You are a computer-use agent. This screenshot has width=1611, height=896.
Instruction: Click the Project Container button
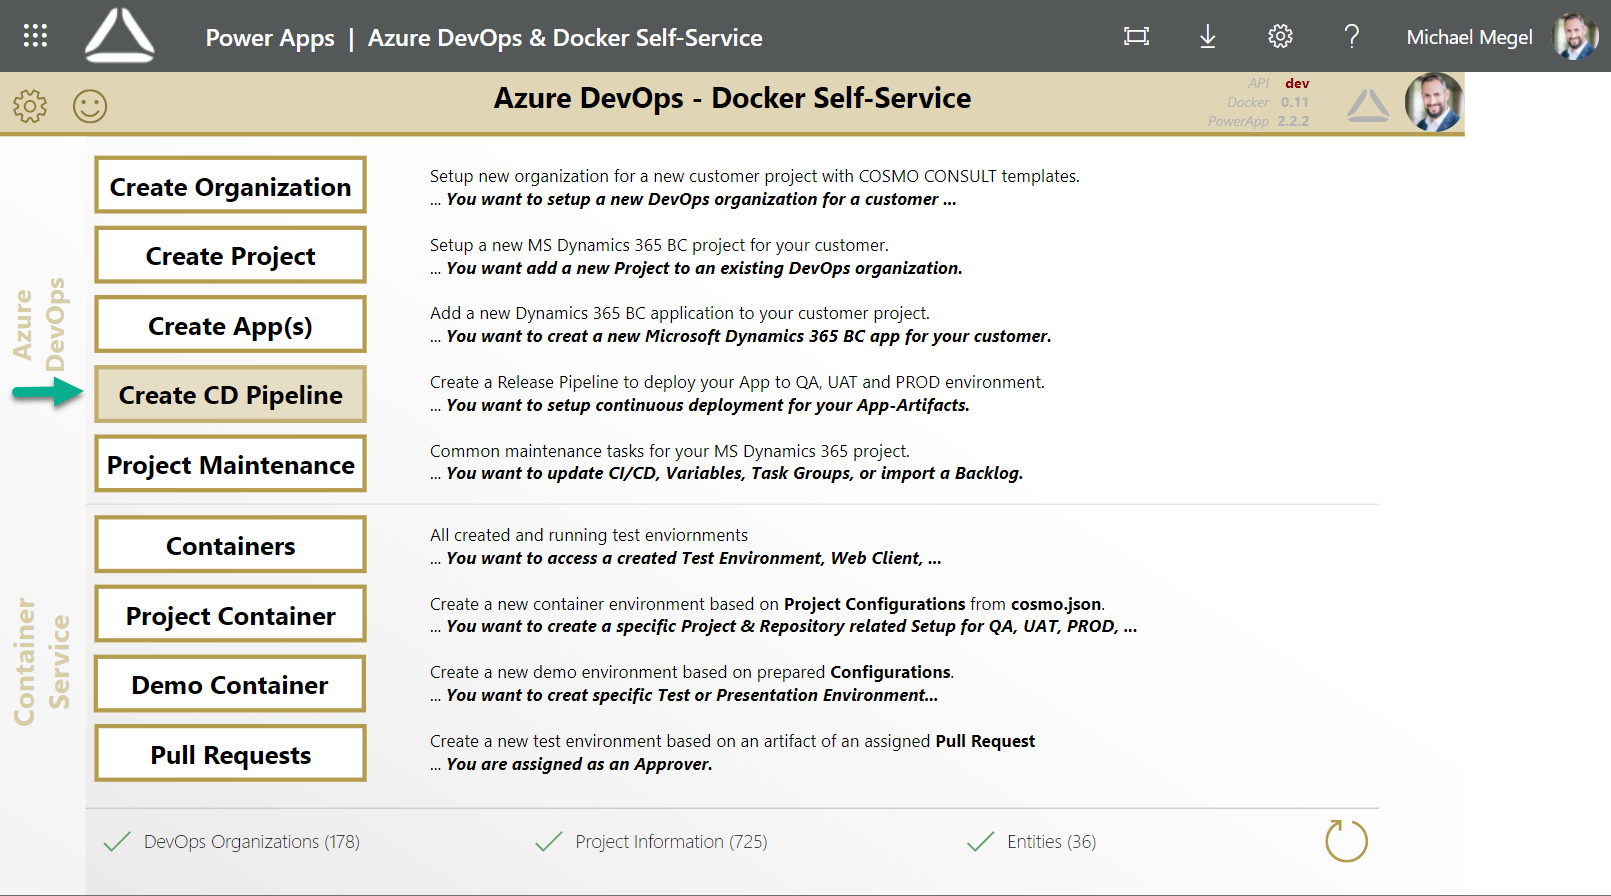point(231,615)
